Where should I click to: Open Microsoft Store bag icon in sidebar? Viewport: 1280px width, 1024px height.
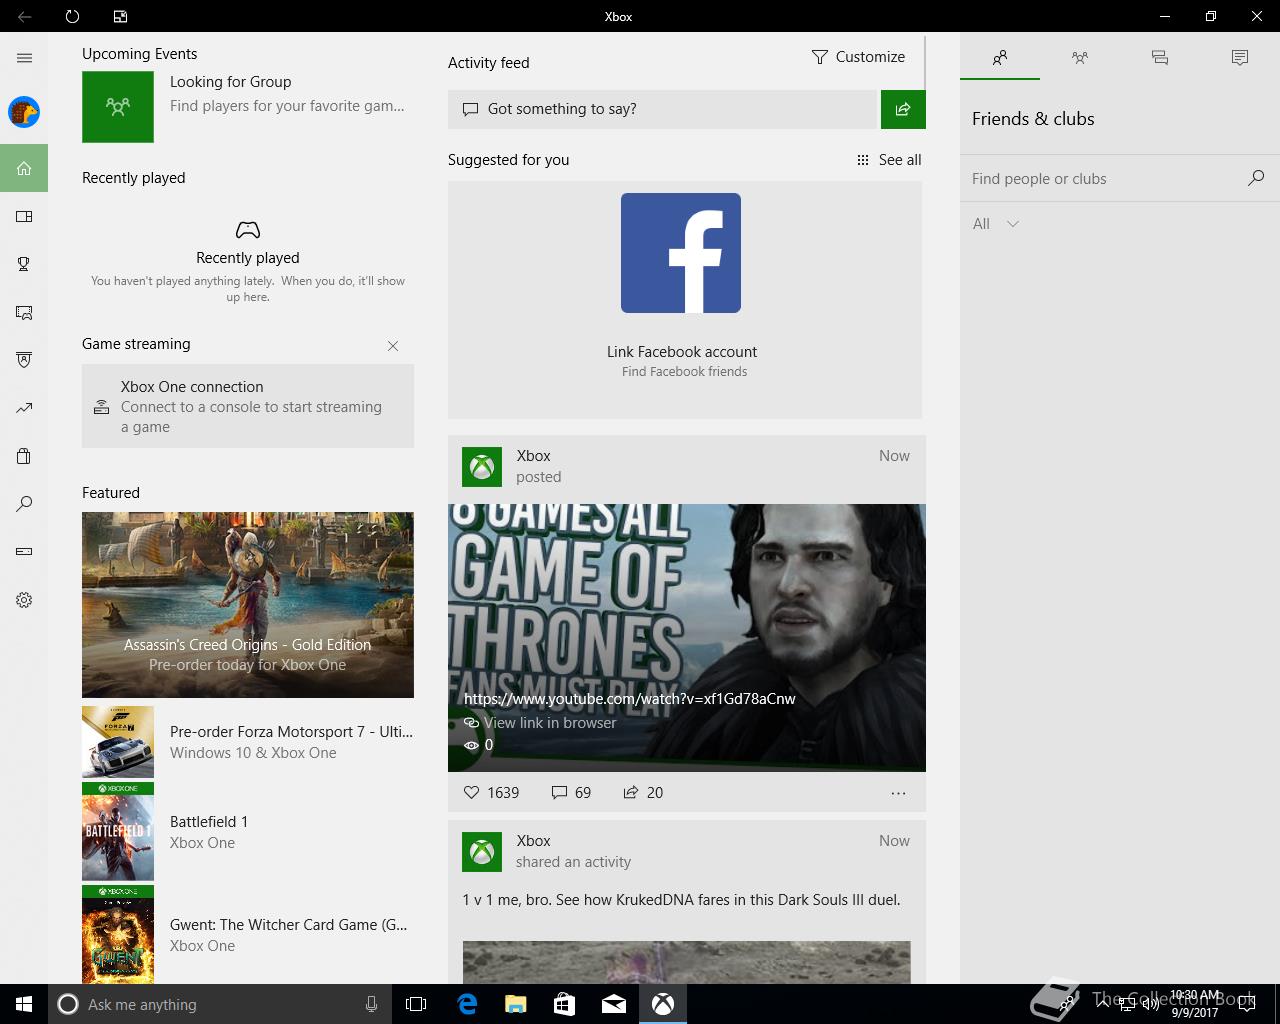24,456
